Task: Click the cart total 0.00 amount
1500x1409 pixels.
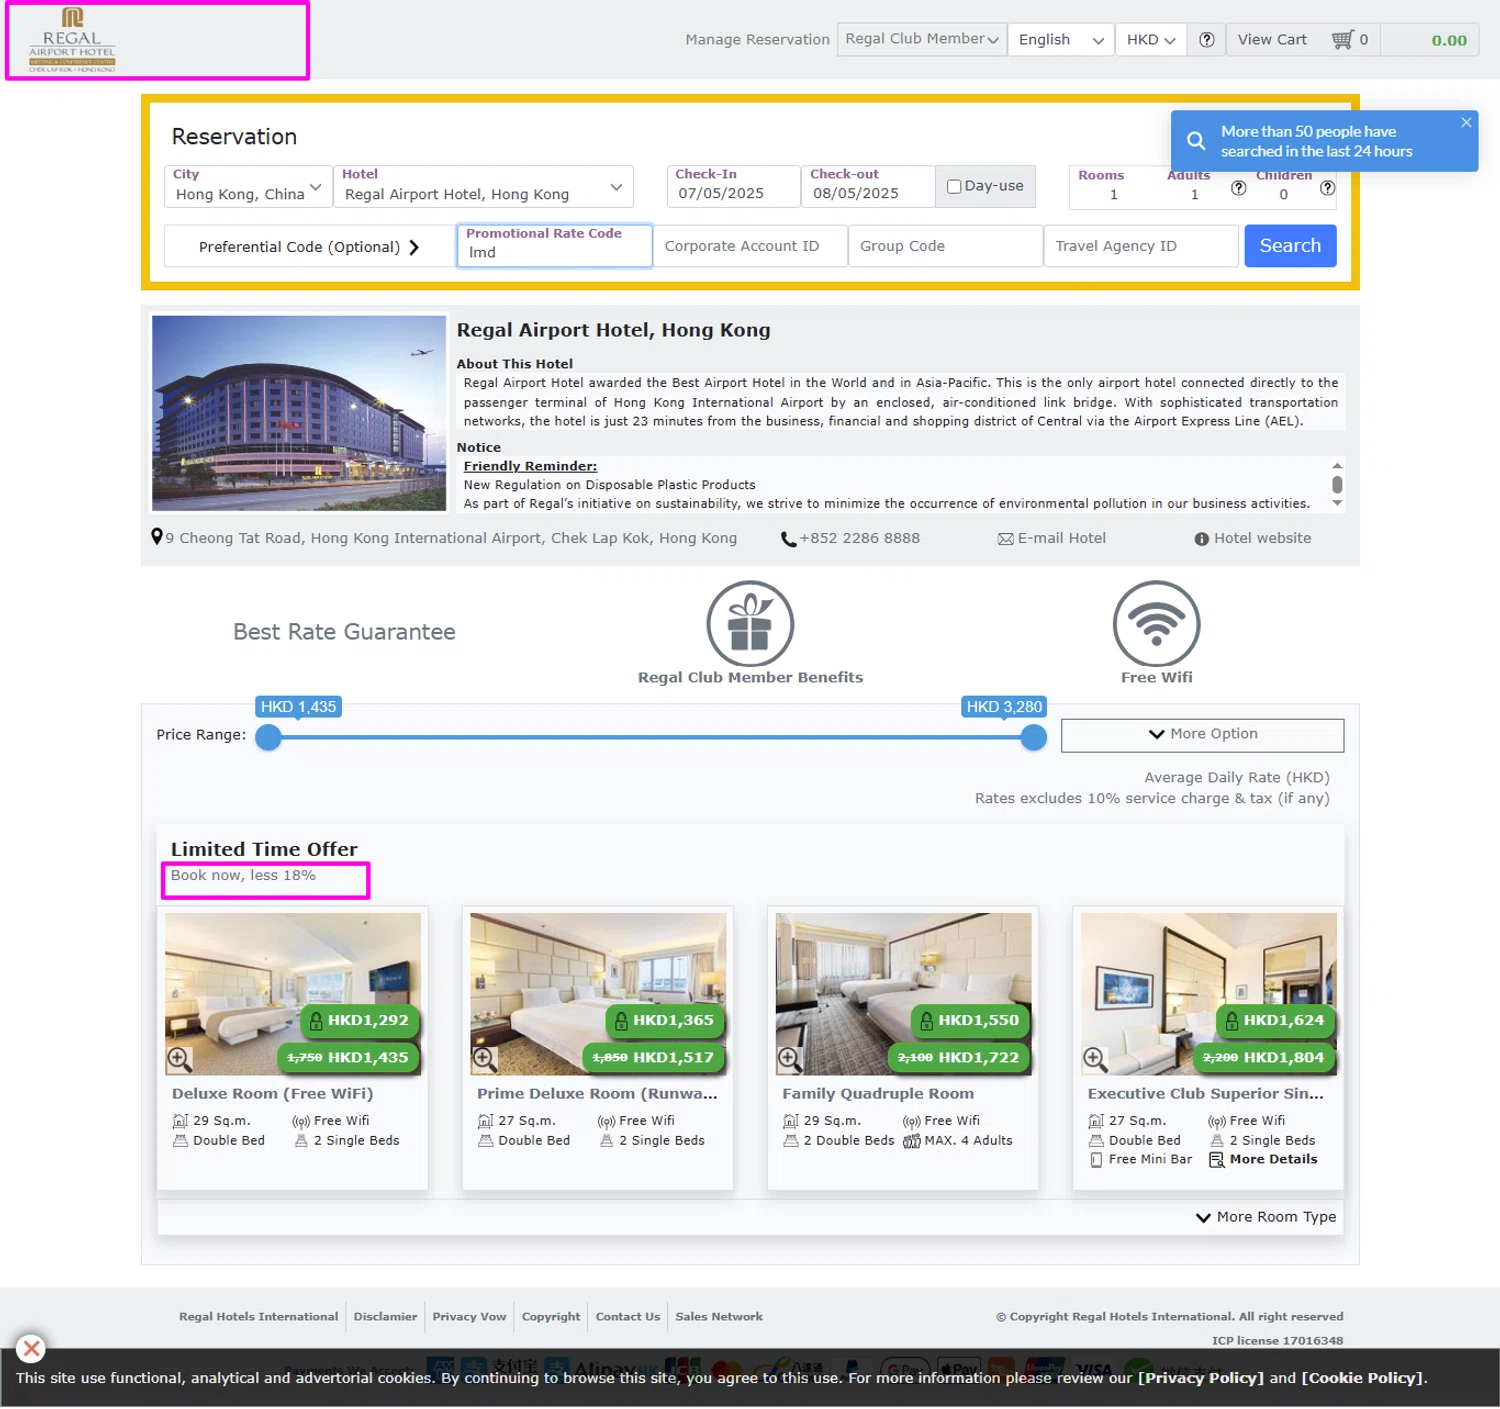Action: (1448, 41)
